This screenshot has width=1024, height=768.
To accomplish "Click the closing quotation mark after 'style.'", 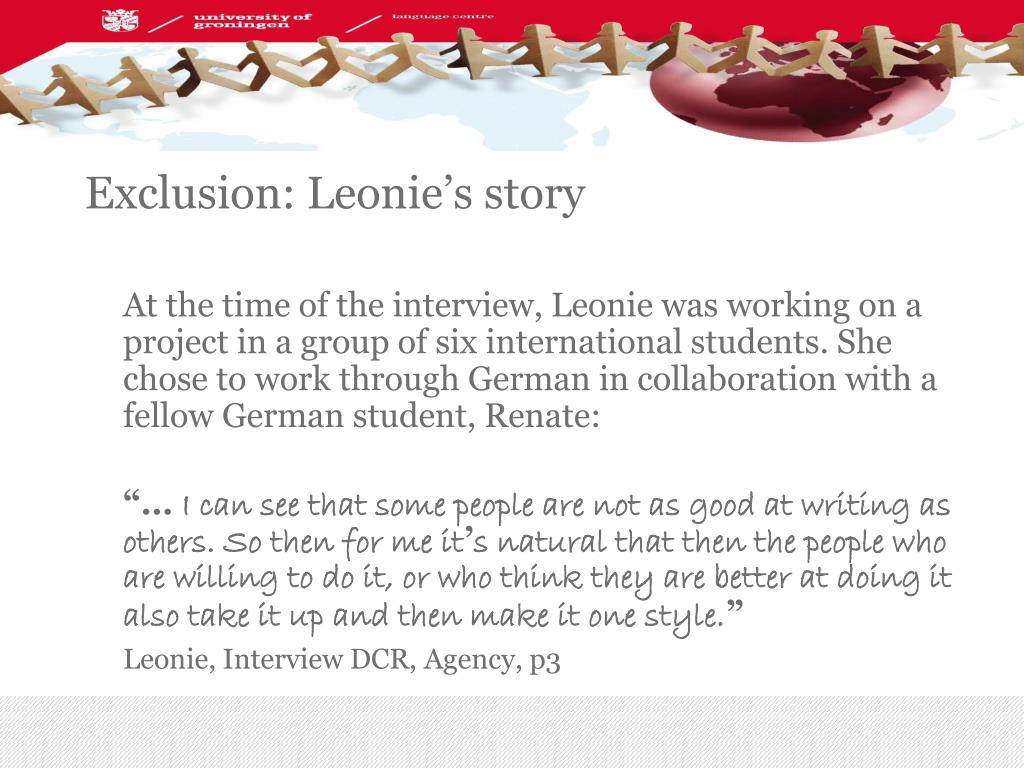I will (x=735, y=608).
